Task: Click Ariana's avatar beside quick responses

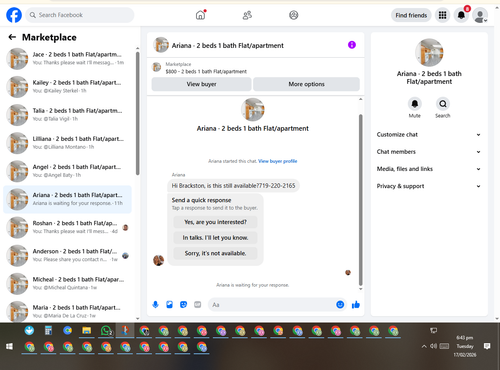Action: click(158, 260)
